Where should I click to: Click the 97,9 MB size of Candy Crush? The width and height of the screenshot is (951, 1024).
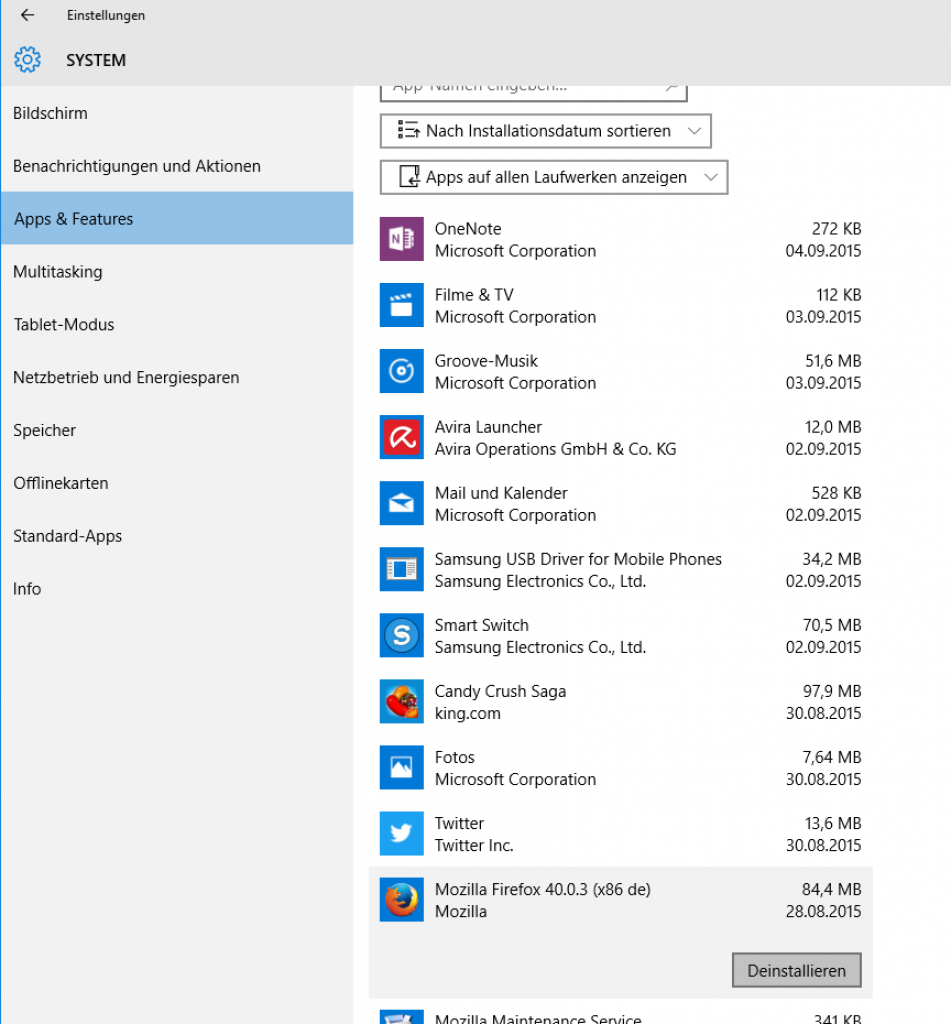[832, 691]
